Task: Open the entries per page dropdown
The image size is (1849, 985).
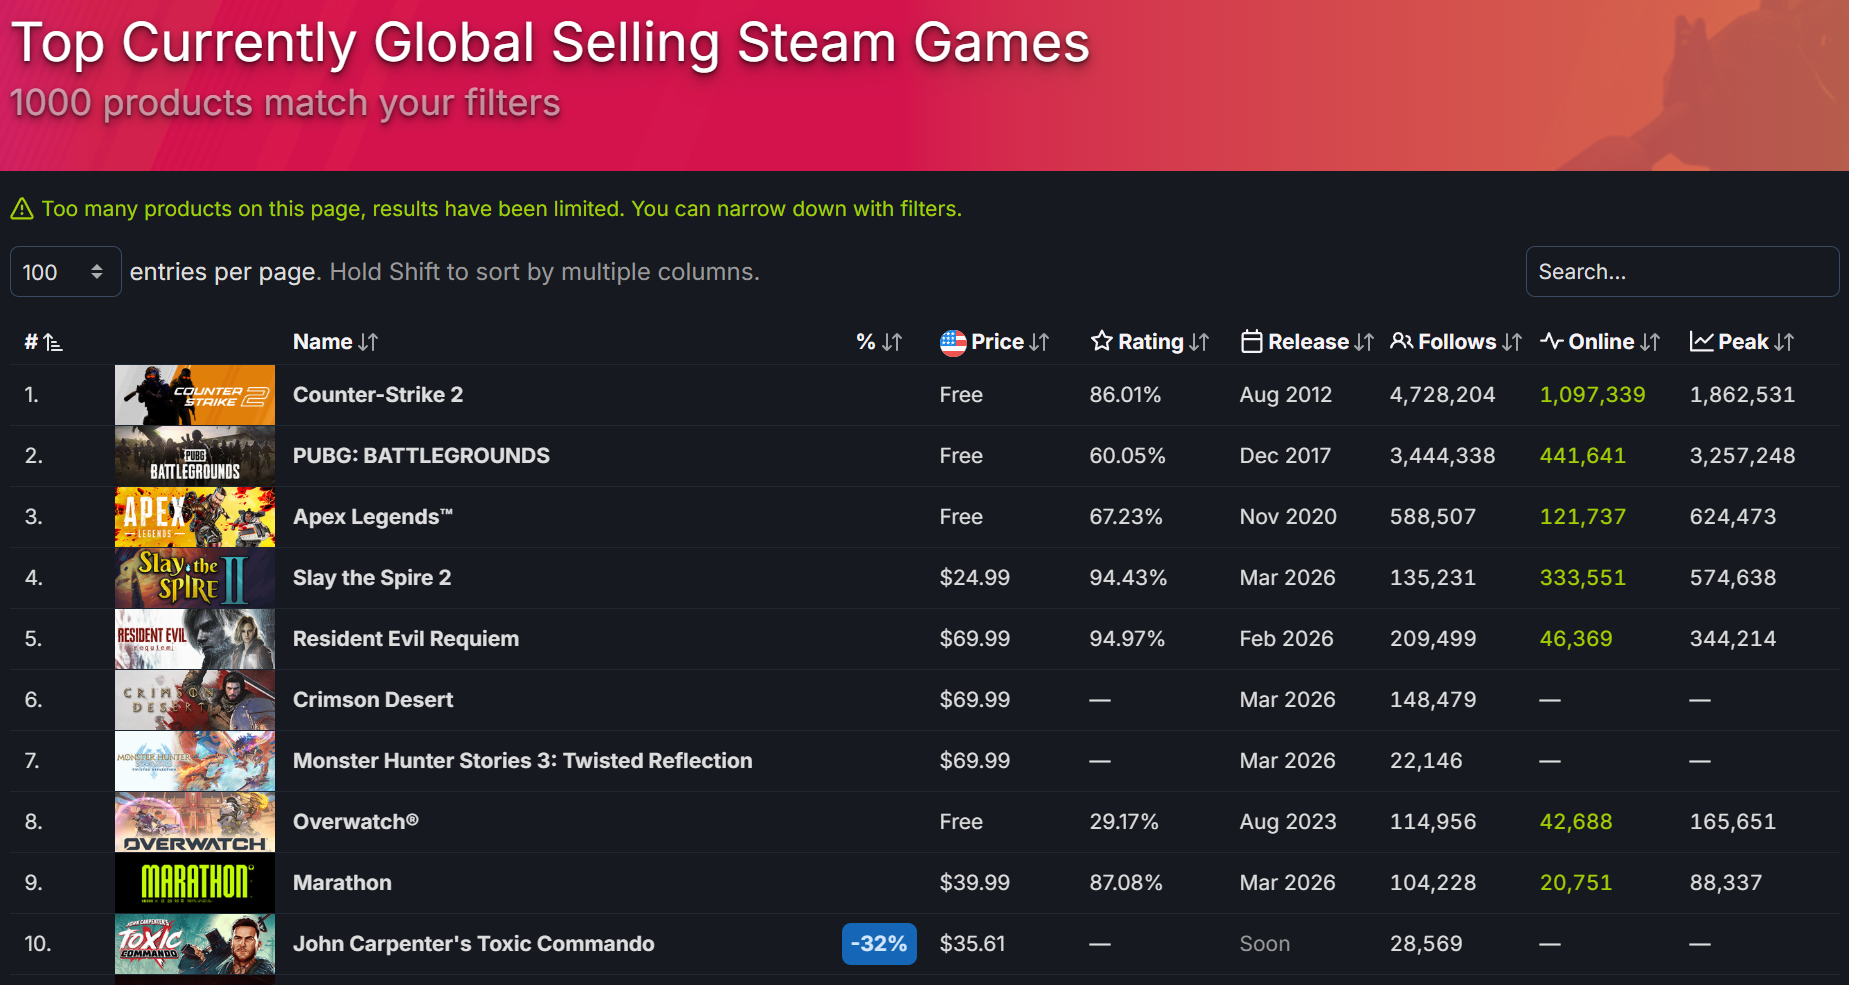Action: pyautogui.click(x=65, y=272)
